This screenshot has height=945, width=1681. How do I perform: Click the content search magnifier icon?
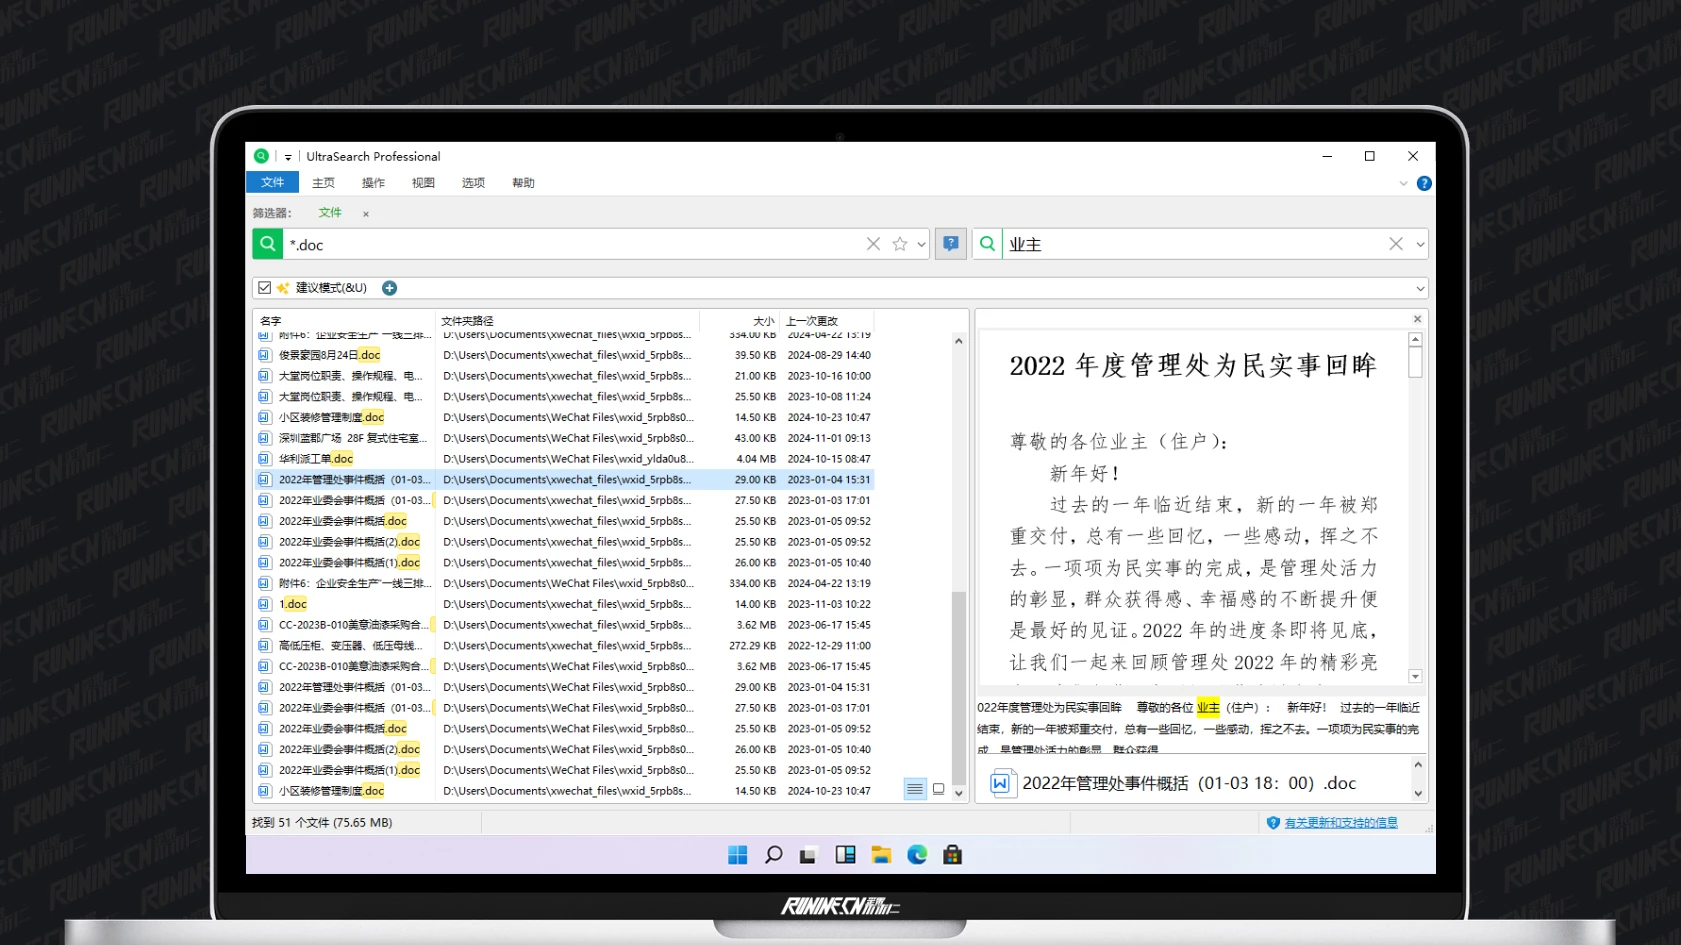(987, 244)
